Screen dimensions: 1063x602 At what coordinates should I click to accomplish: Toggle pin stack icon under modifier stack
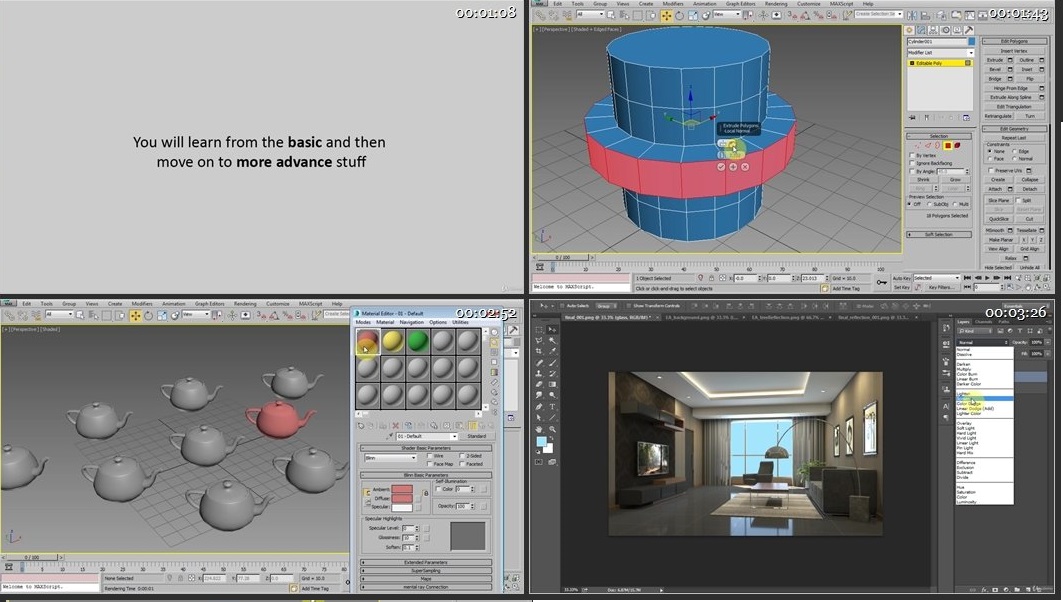click(x=912, y=117)
